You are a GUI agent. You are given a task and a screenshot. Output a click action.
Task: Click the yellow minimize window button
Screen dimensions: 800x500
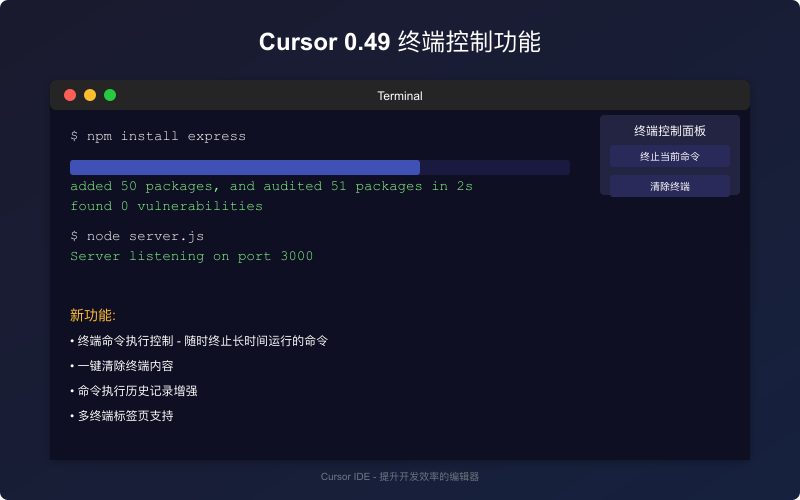(90, 95)
